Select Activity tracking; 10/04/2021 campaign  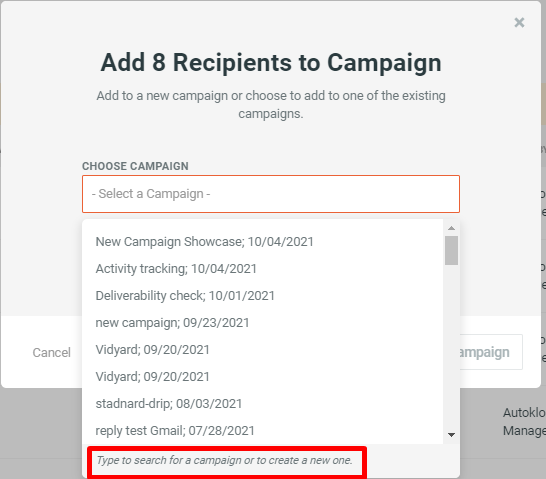[263, 269]
